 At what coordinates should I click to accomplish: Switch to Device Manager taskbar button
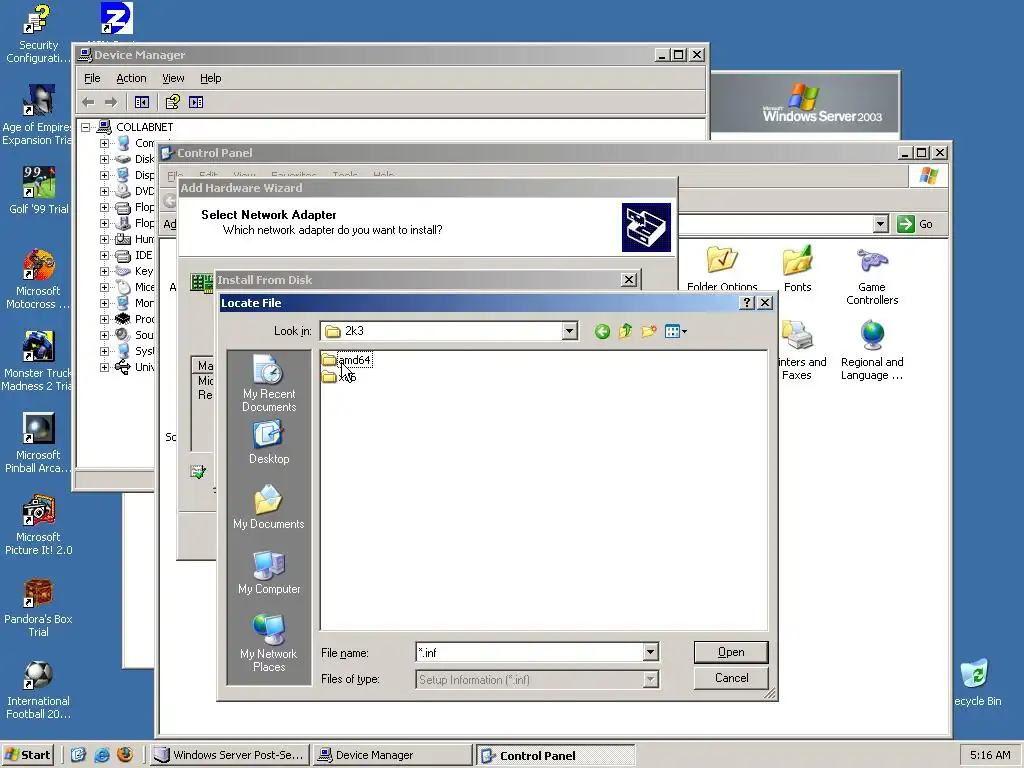(392, 755)
